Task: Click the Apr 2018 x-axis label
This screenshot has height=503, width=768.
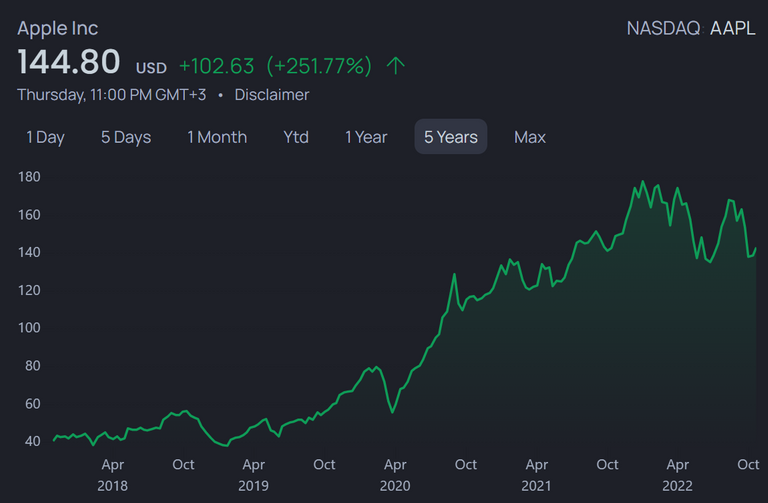Action: [x=113, y=475]
